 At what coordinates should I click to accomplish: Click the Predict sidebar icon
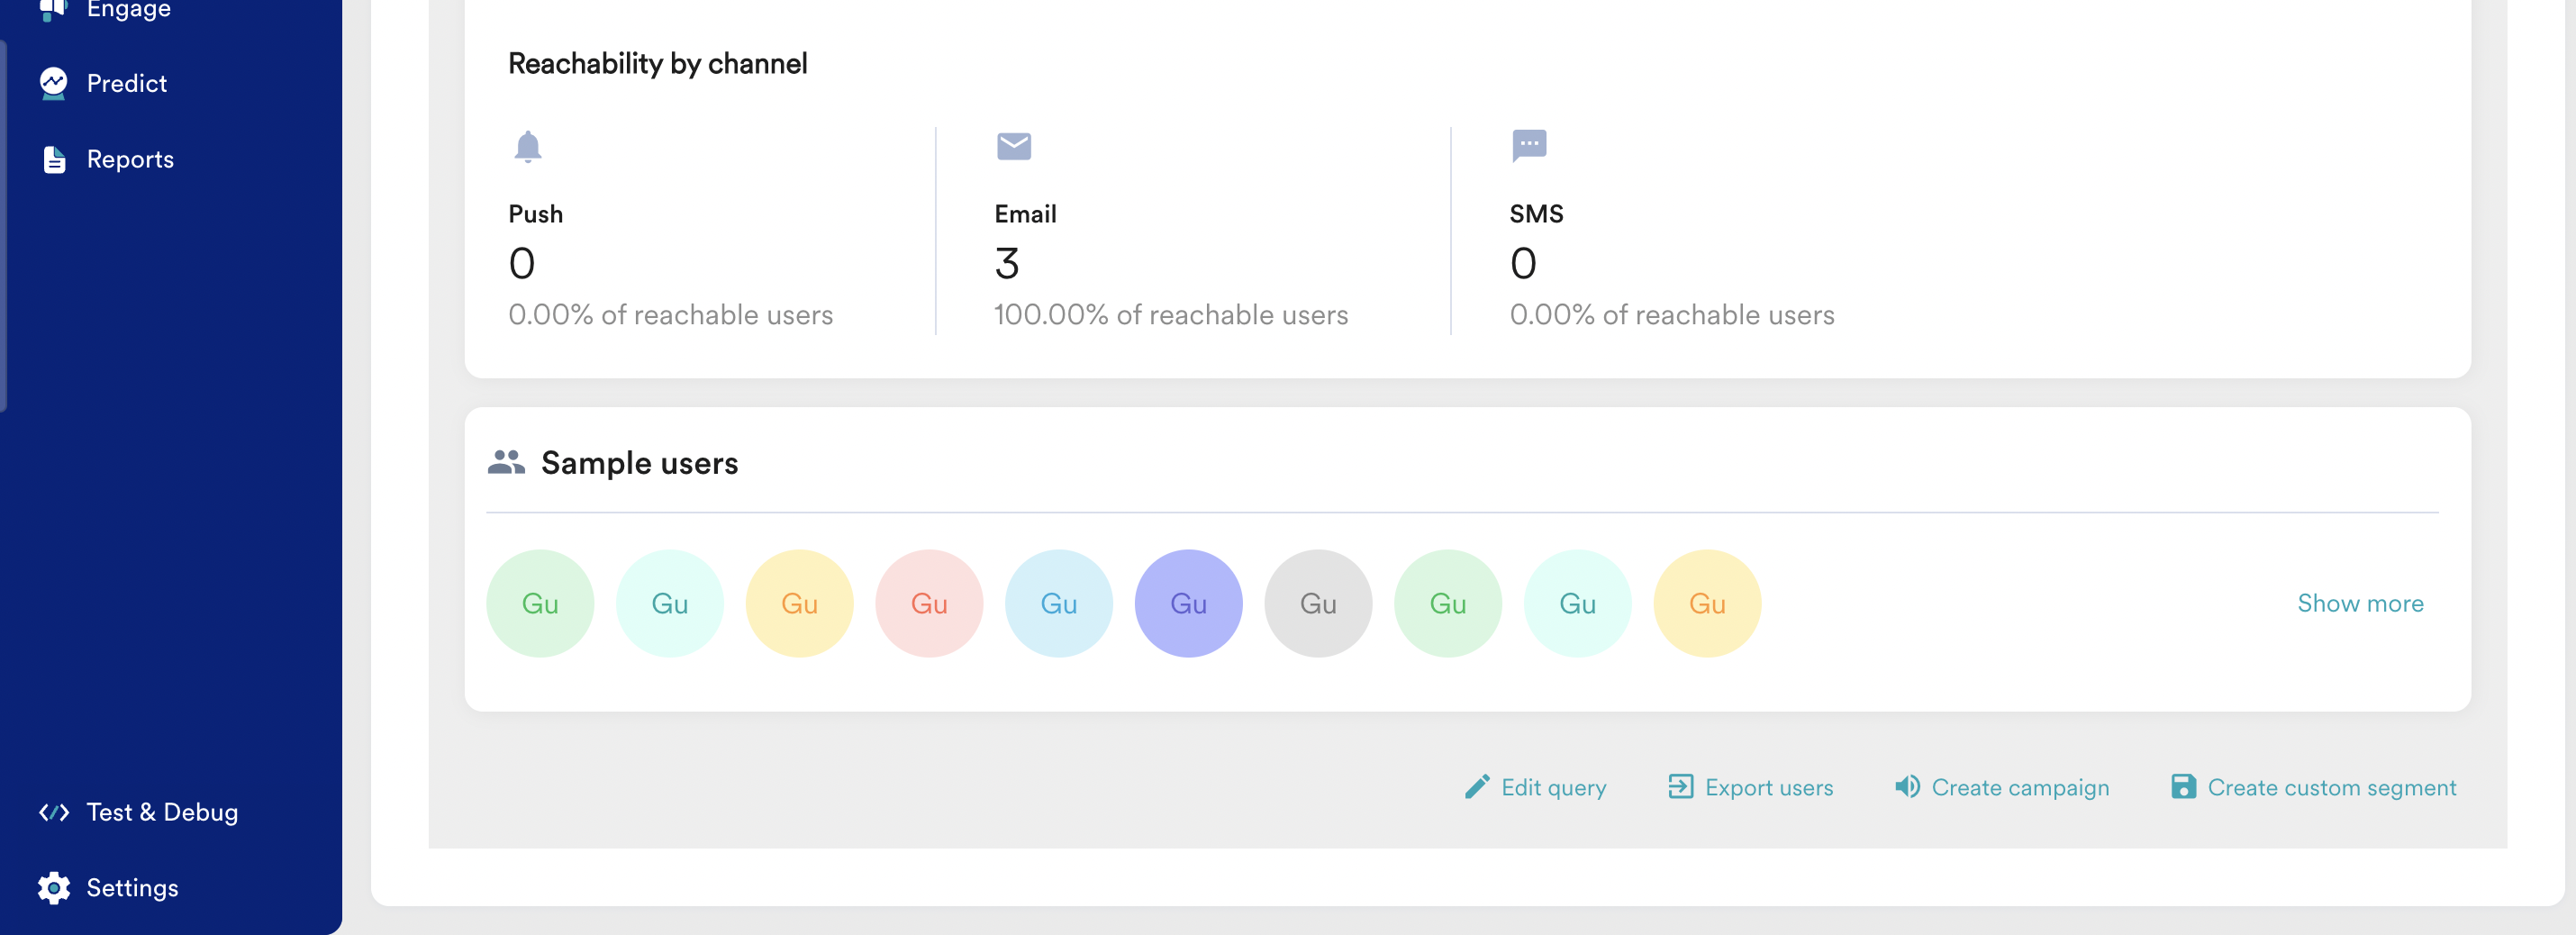pos(54,83)
